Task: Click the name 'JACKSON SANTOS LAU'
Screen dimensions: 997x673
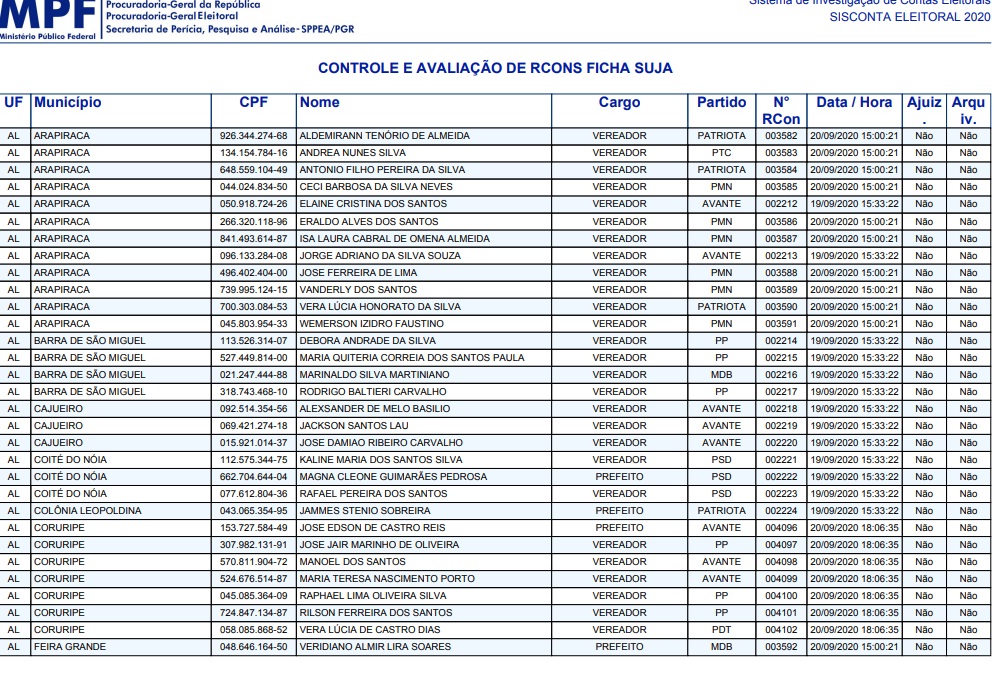Action: pyautogui.click(x=354, y=426)
